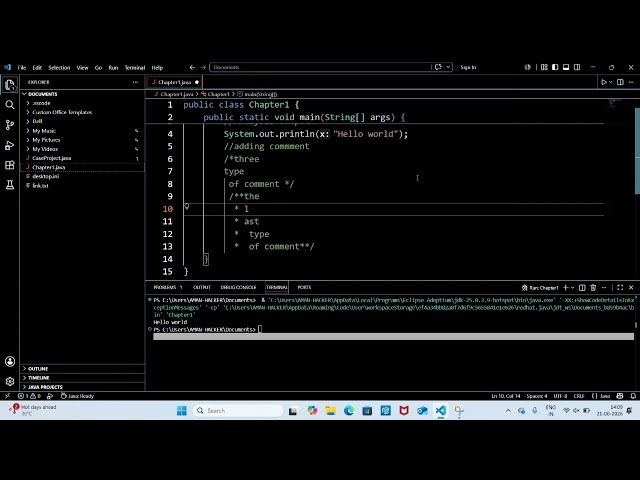Kill the terminal with trash icon
This screenshot has height=480, width=640.
point(593,287)
